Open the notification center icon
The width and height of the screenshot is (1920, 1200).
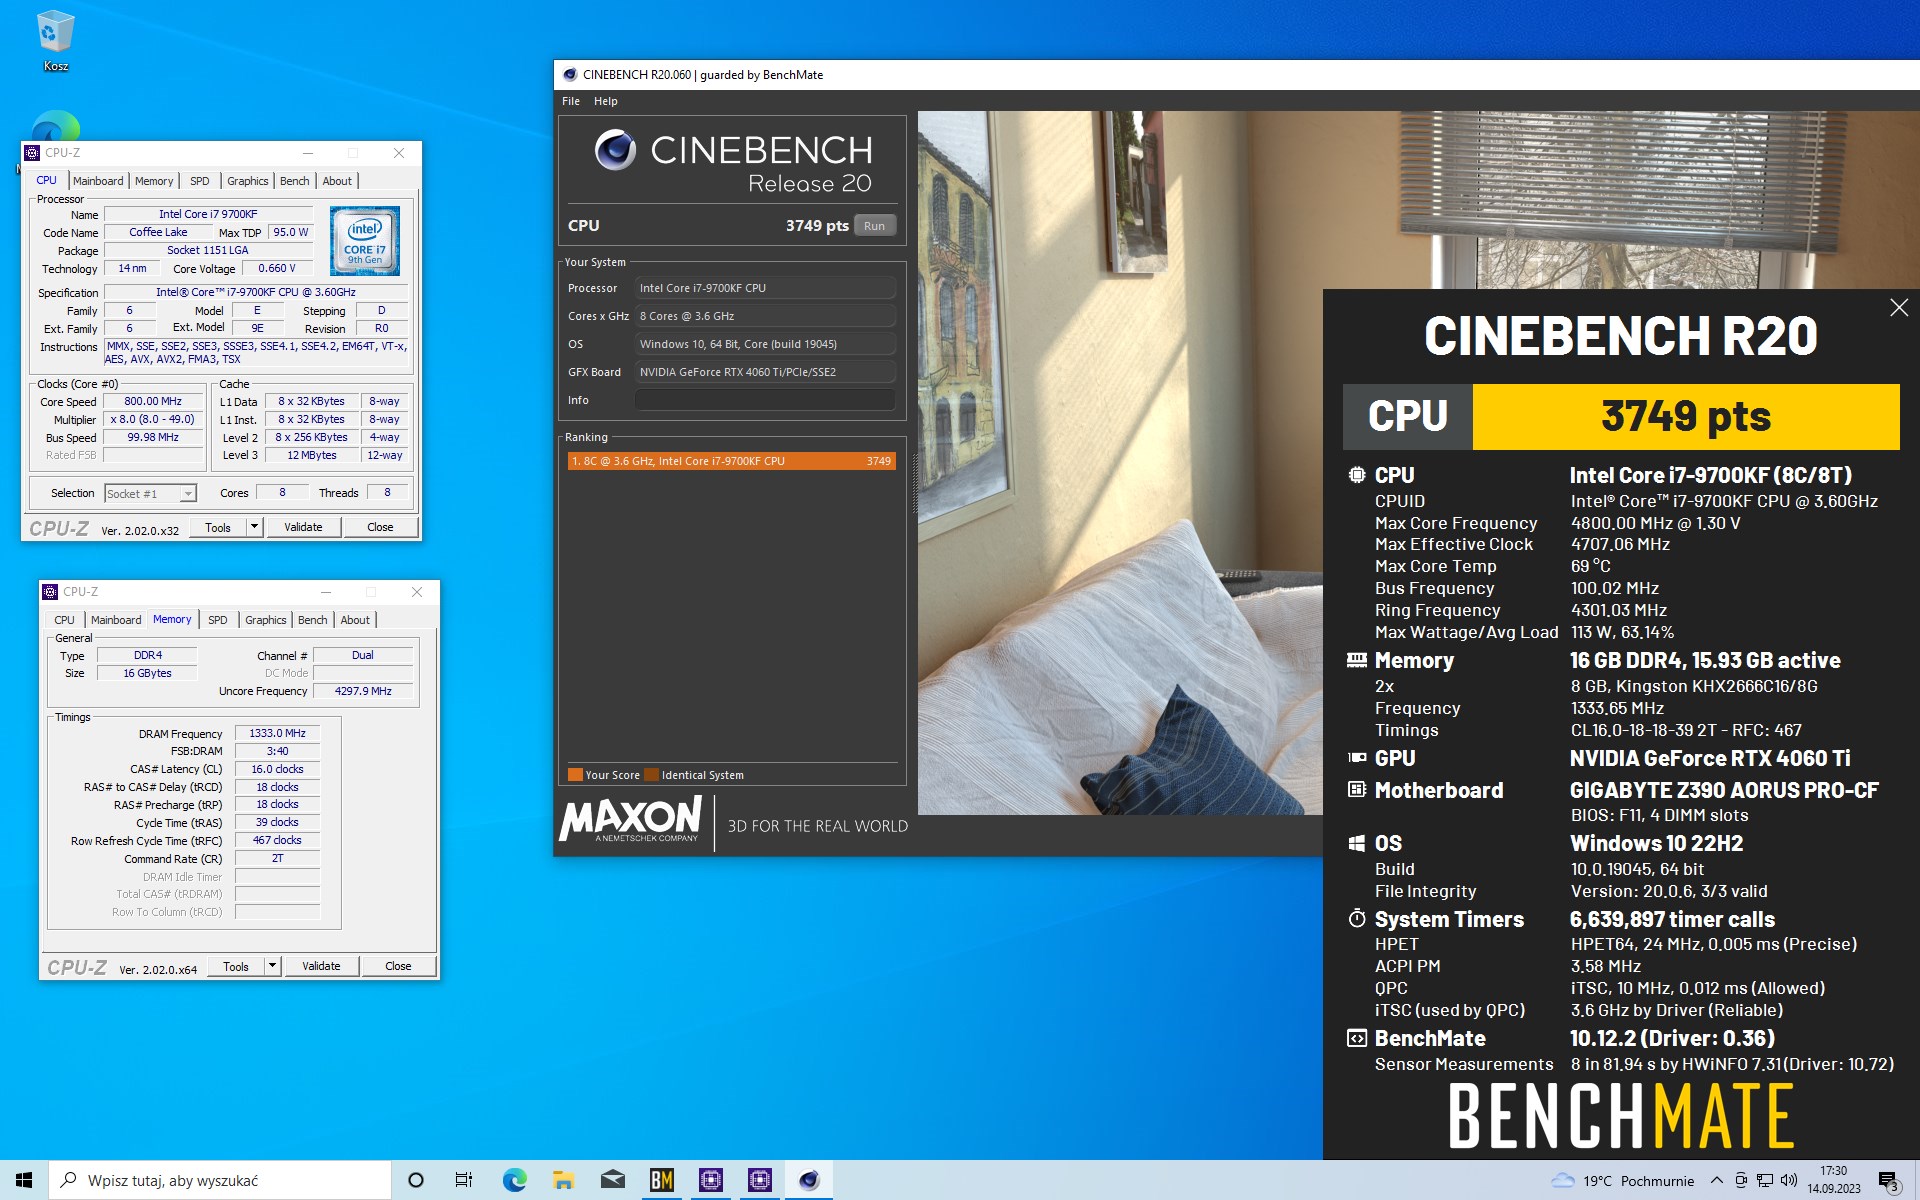tap(1888, 1181)
